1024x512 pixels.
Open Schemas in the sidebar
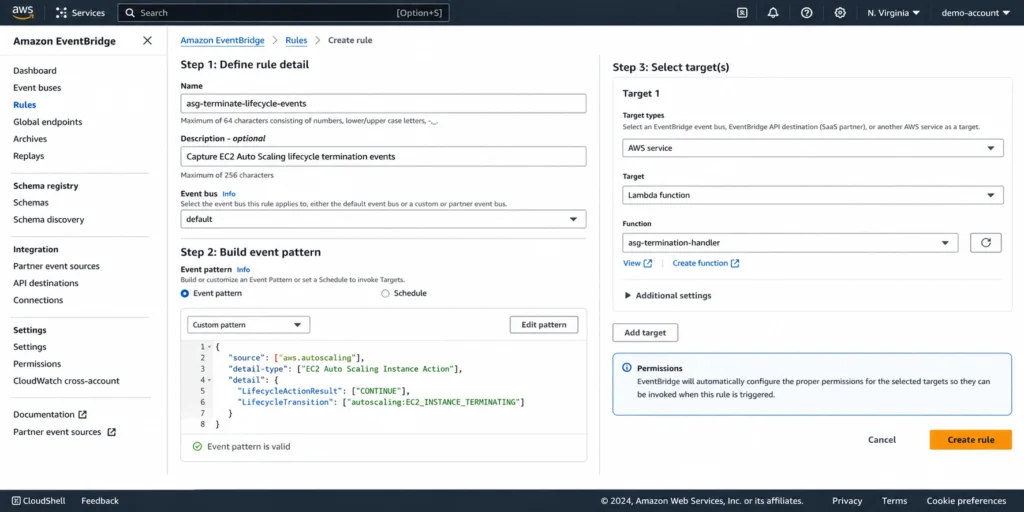tap(31, 202)
